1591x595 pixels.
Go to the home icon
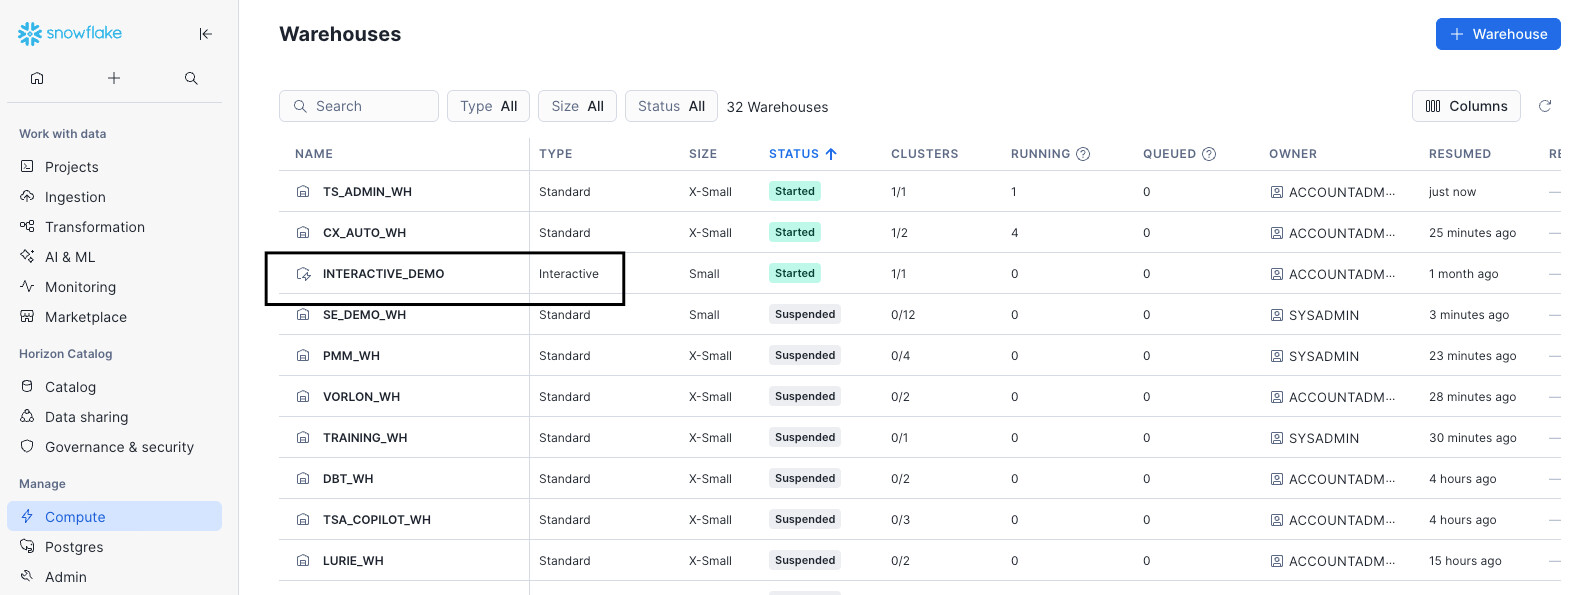click(x=37, y=78)
